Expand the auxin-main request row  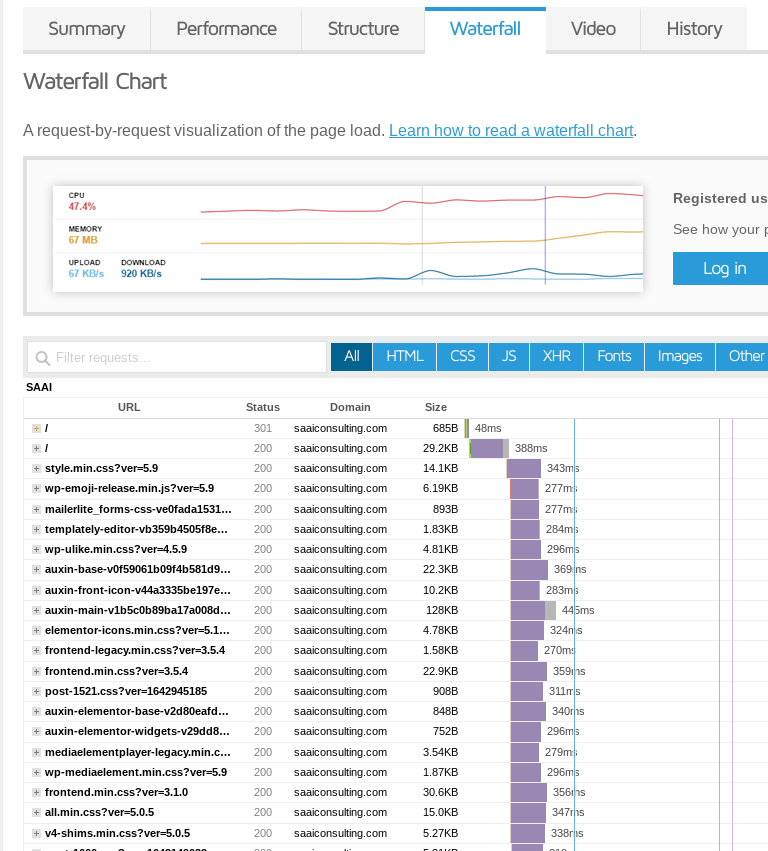36,610
